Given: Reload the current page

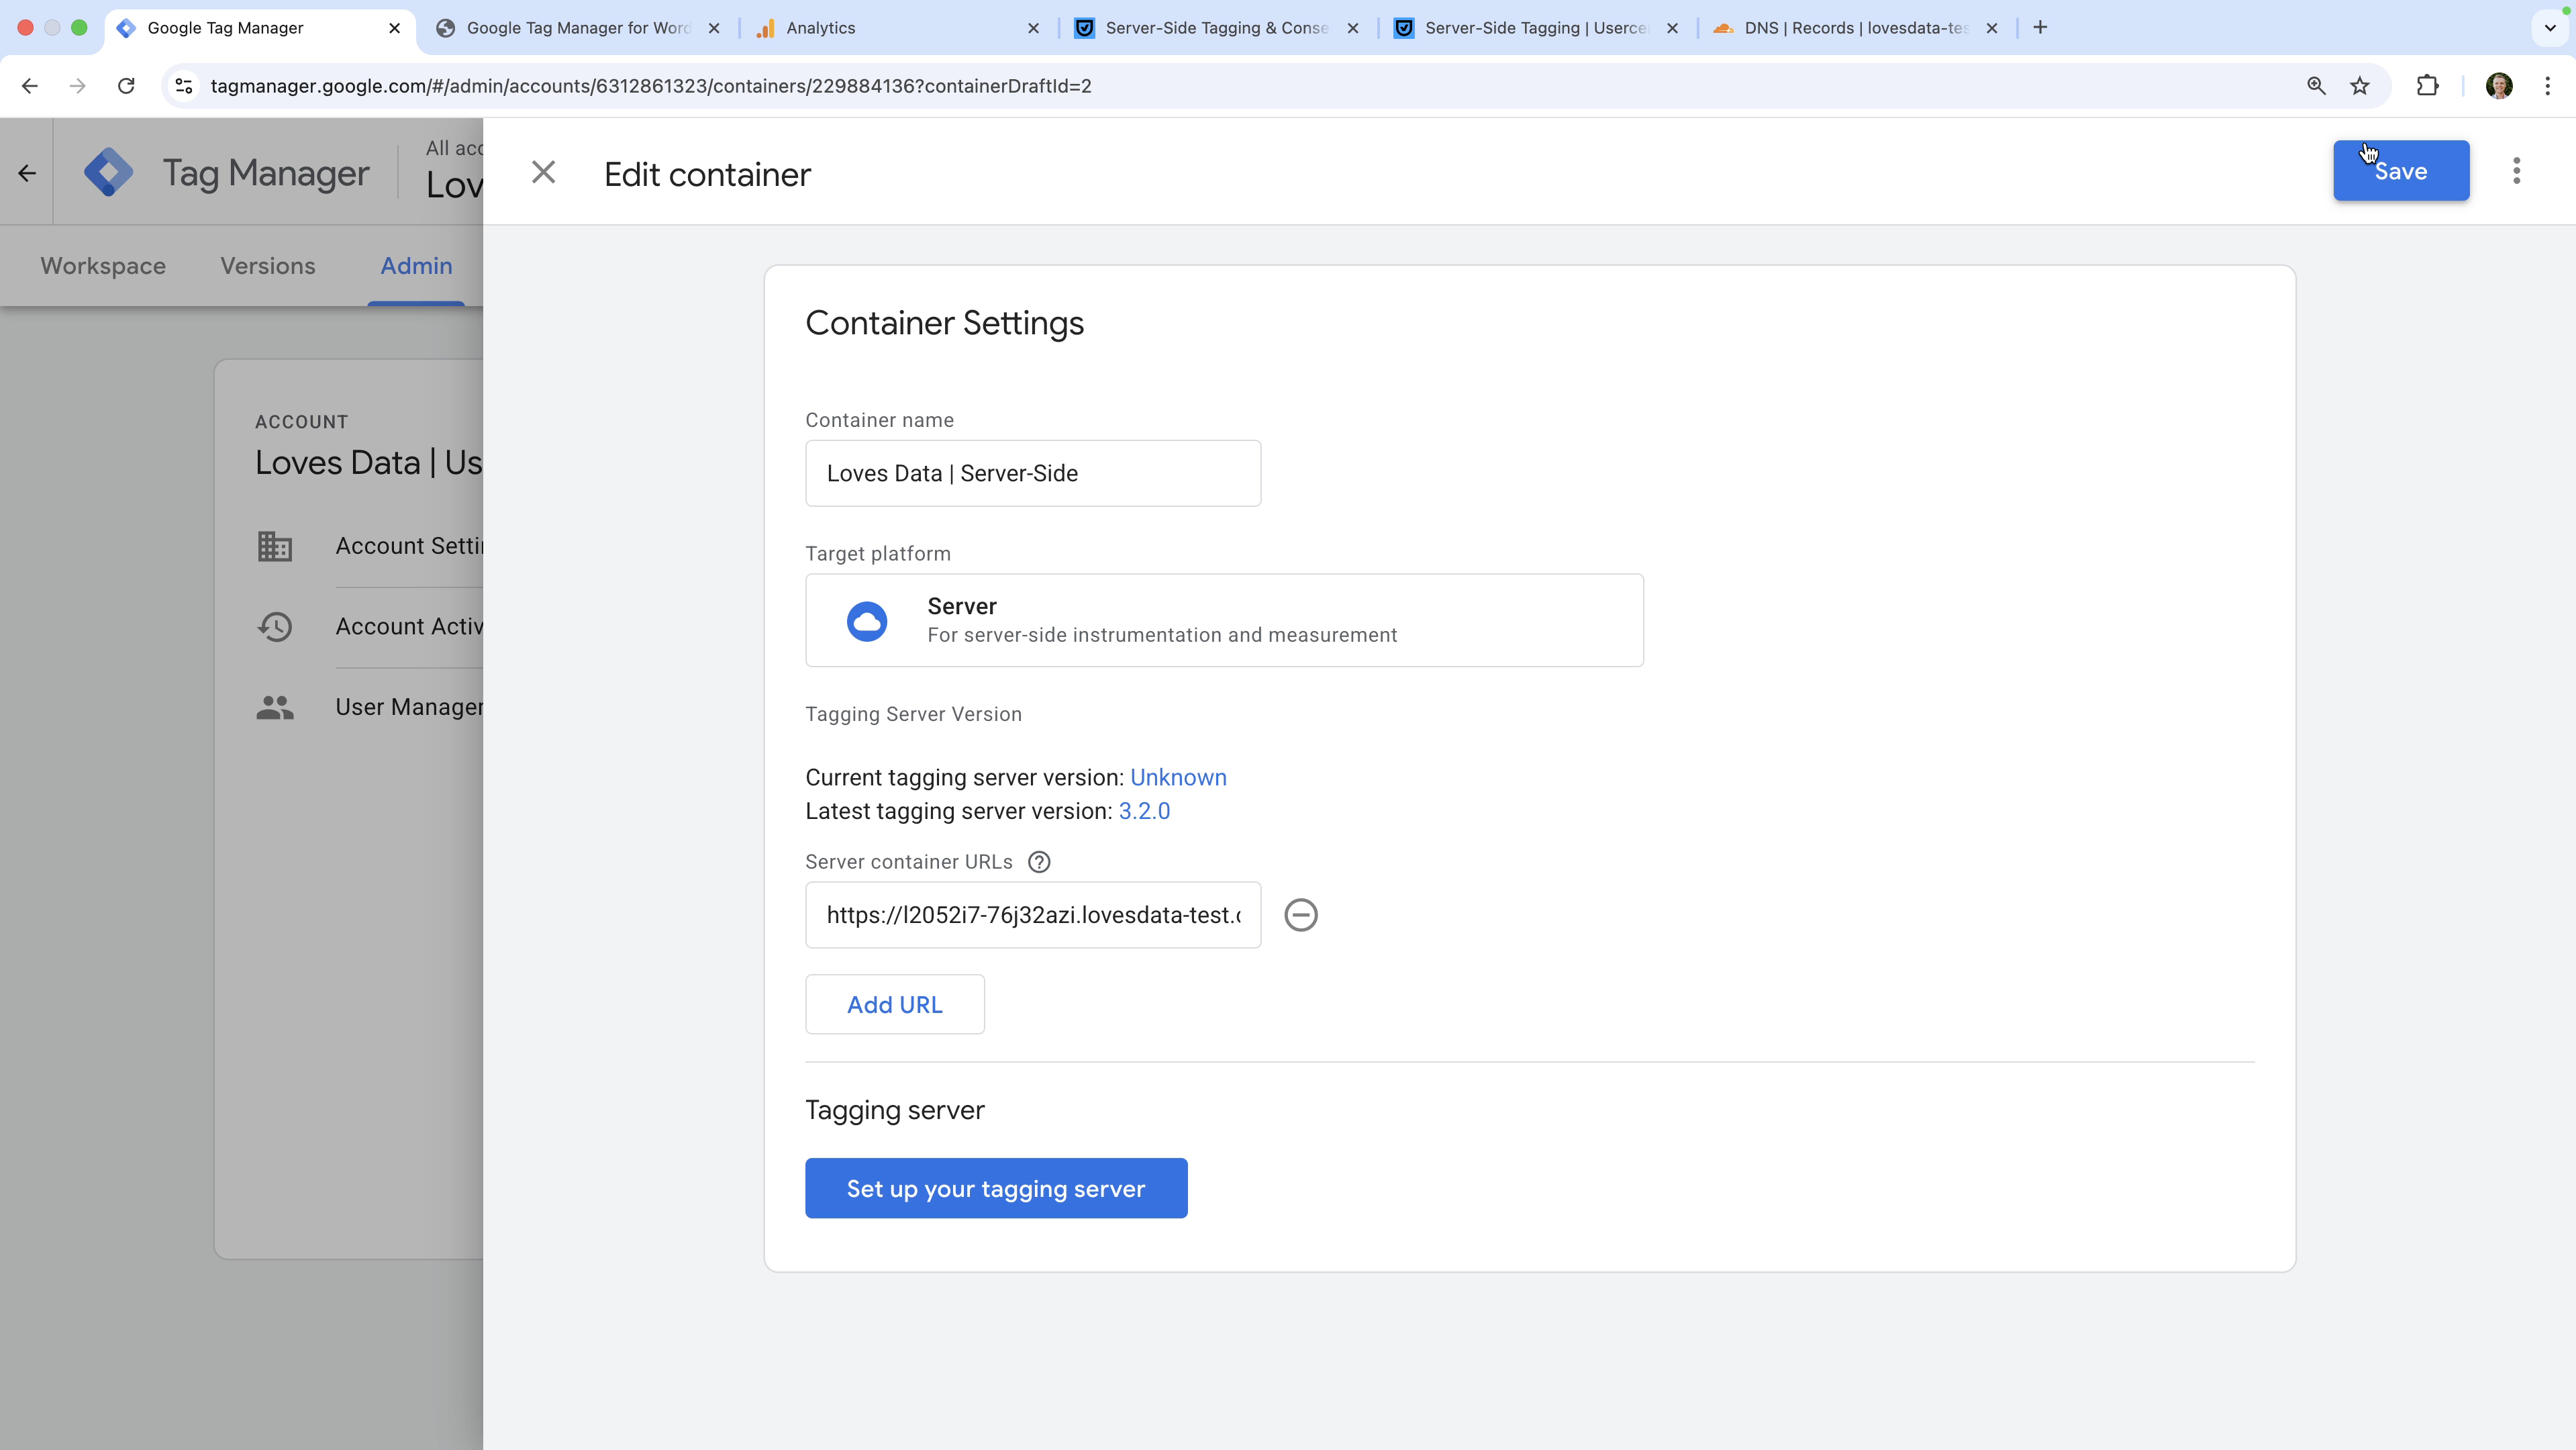Looking at the screenshot, I should 126,86.
